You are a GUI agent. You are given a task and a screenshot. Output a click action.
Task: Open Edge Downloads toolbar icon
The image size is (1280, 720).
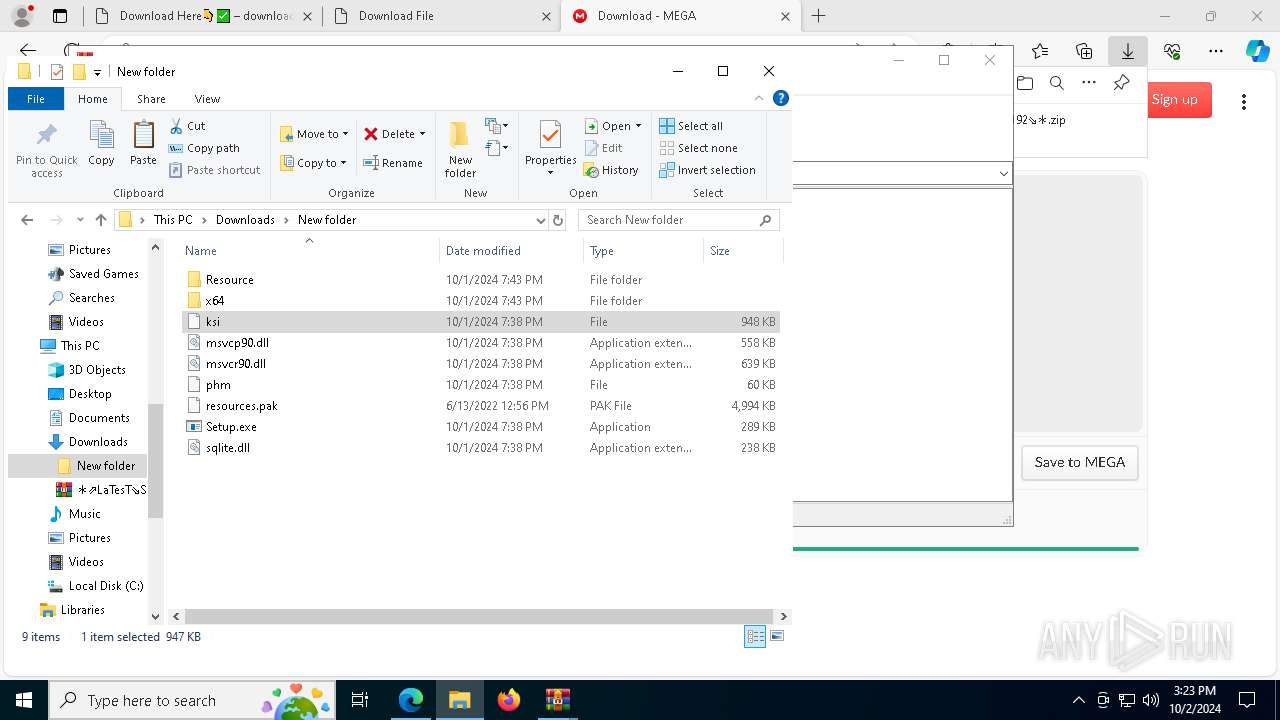(x=1128, y=51)
